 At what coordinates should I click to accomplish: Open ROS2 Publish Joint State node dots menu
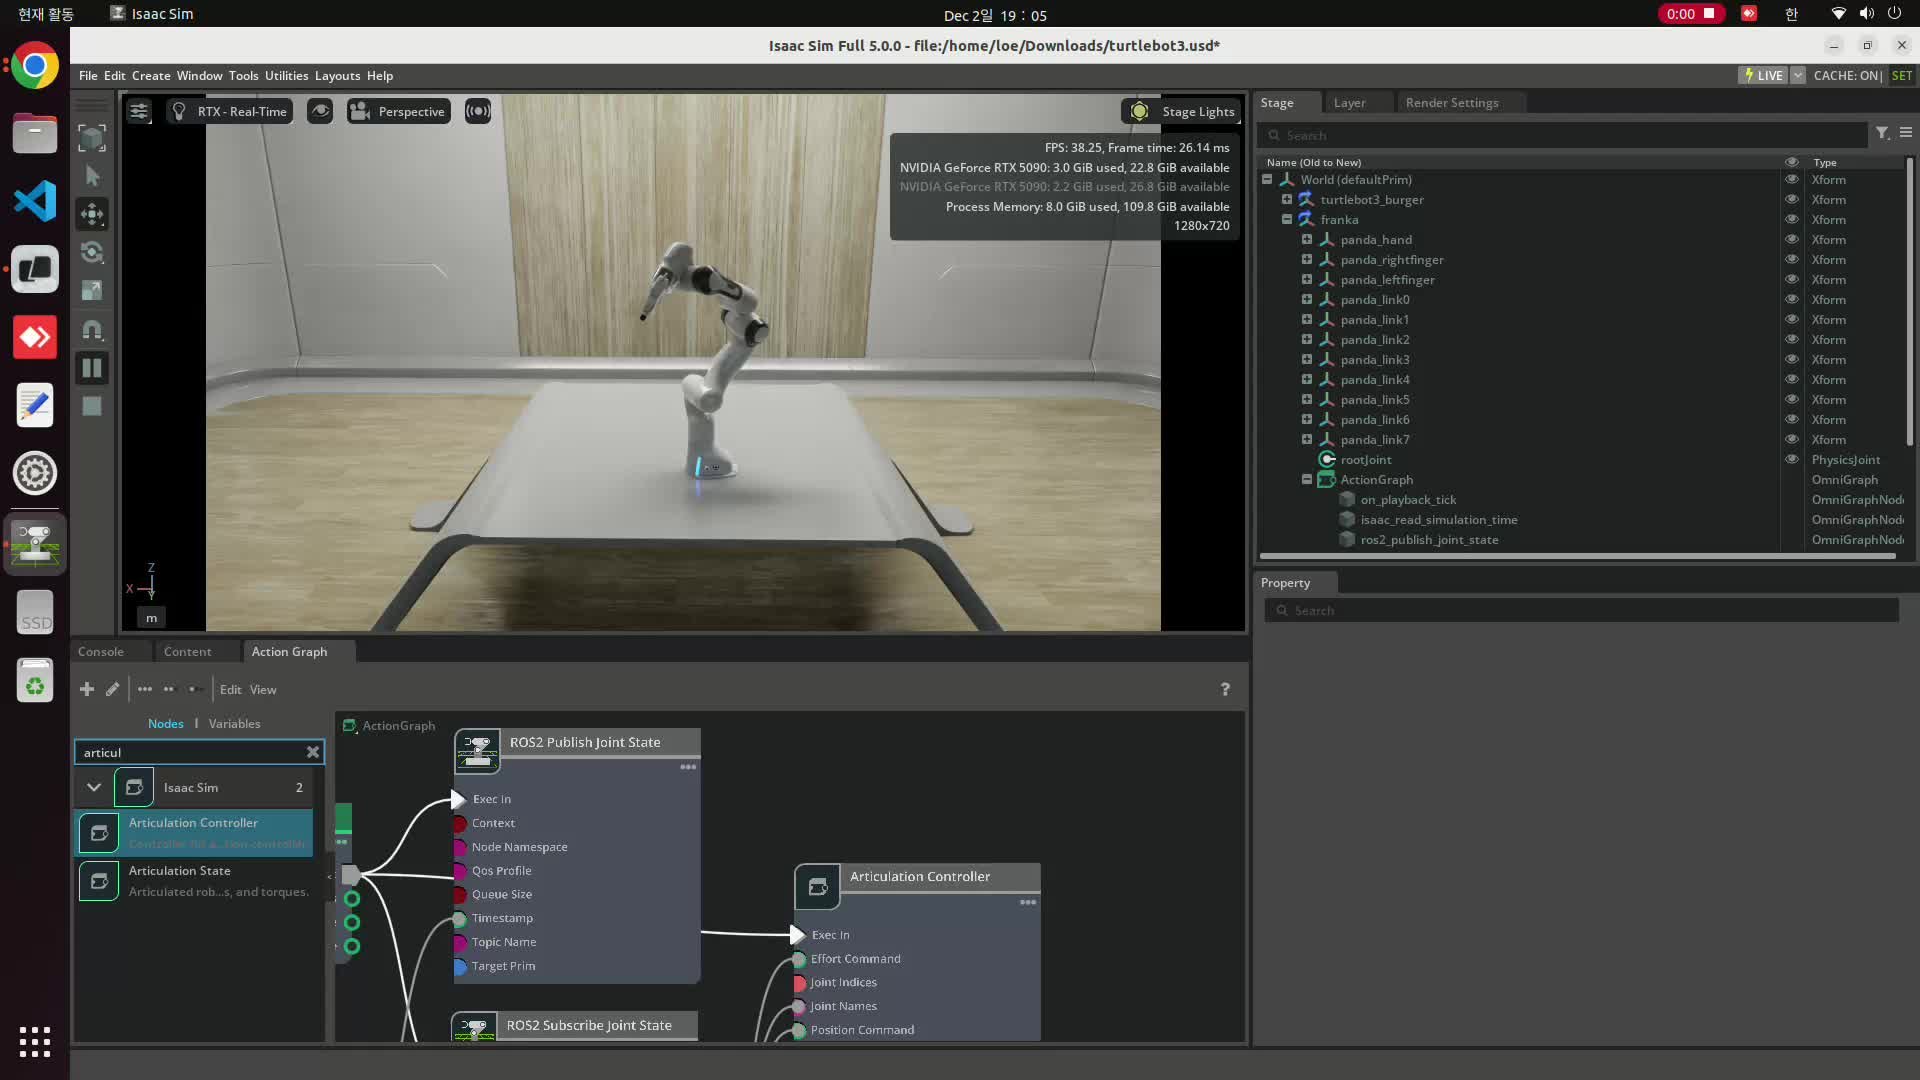pyautogui.click(x=688, y=767)
